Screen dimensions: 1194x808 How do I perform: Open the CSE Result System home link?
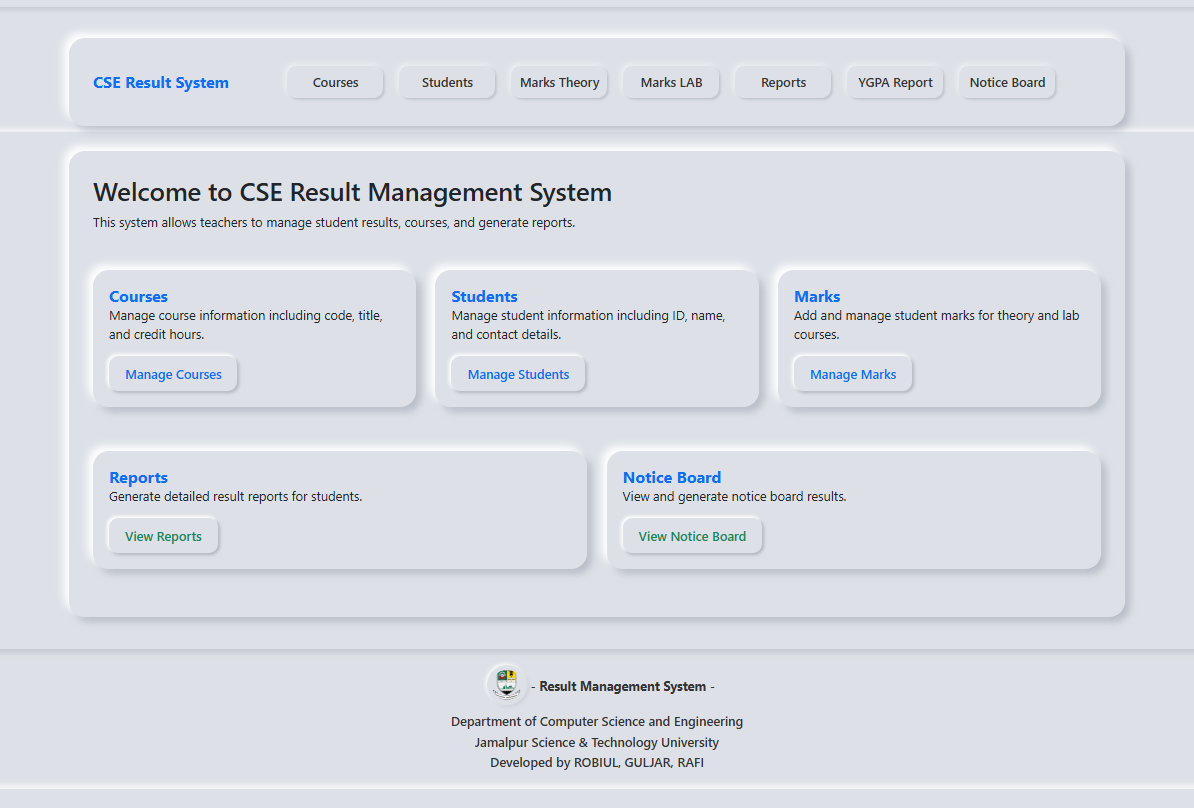coord(161,83)
